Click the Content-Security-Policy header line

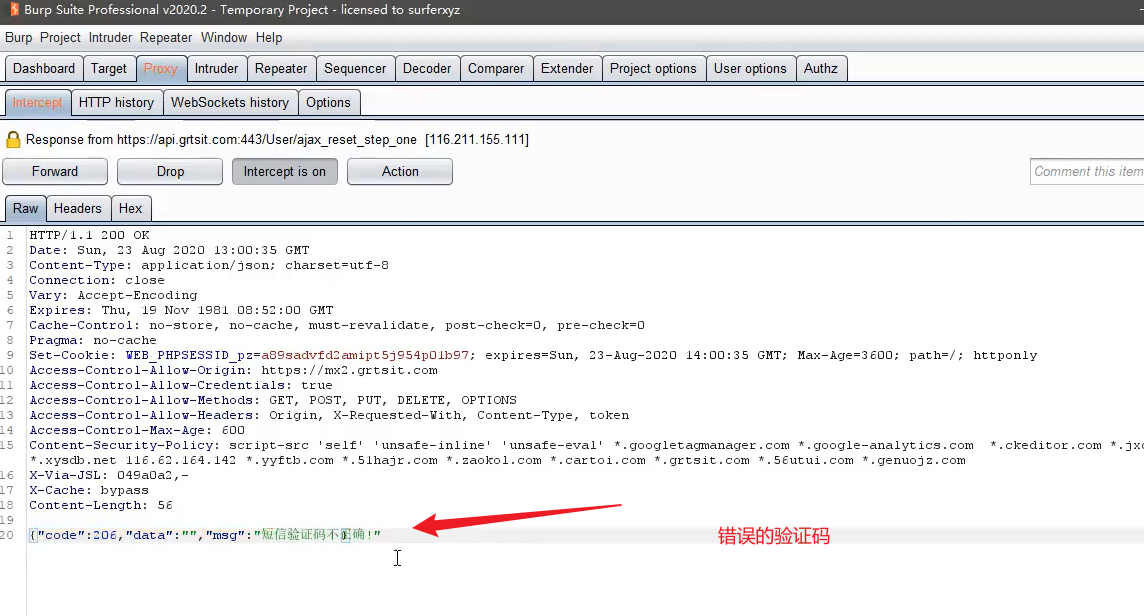point(587,453)
